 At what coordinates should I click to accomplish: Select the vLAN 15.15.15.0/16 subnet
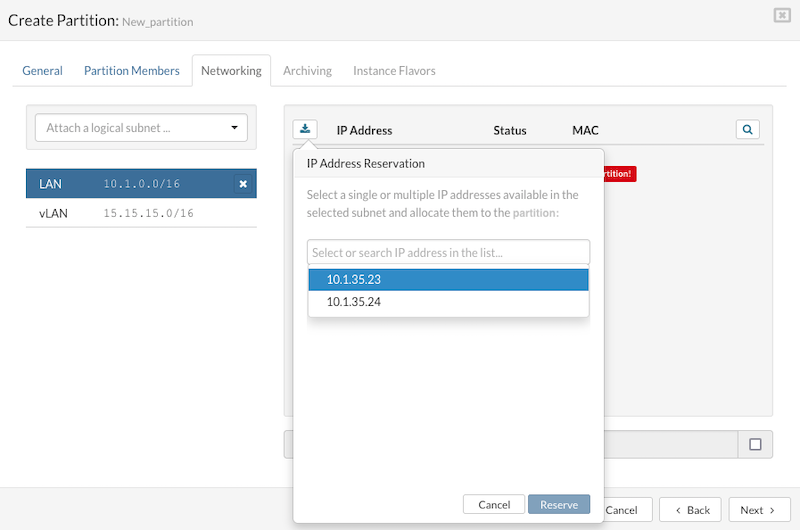[x=141, y=213]
